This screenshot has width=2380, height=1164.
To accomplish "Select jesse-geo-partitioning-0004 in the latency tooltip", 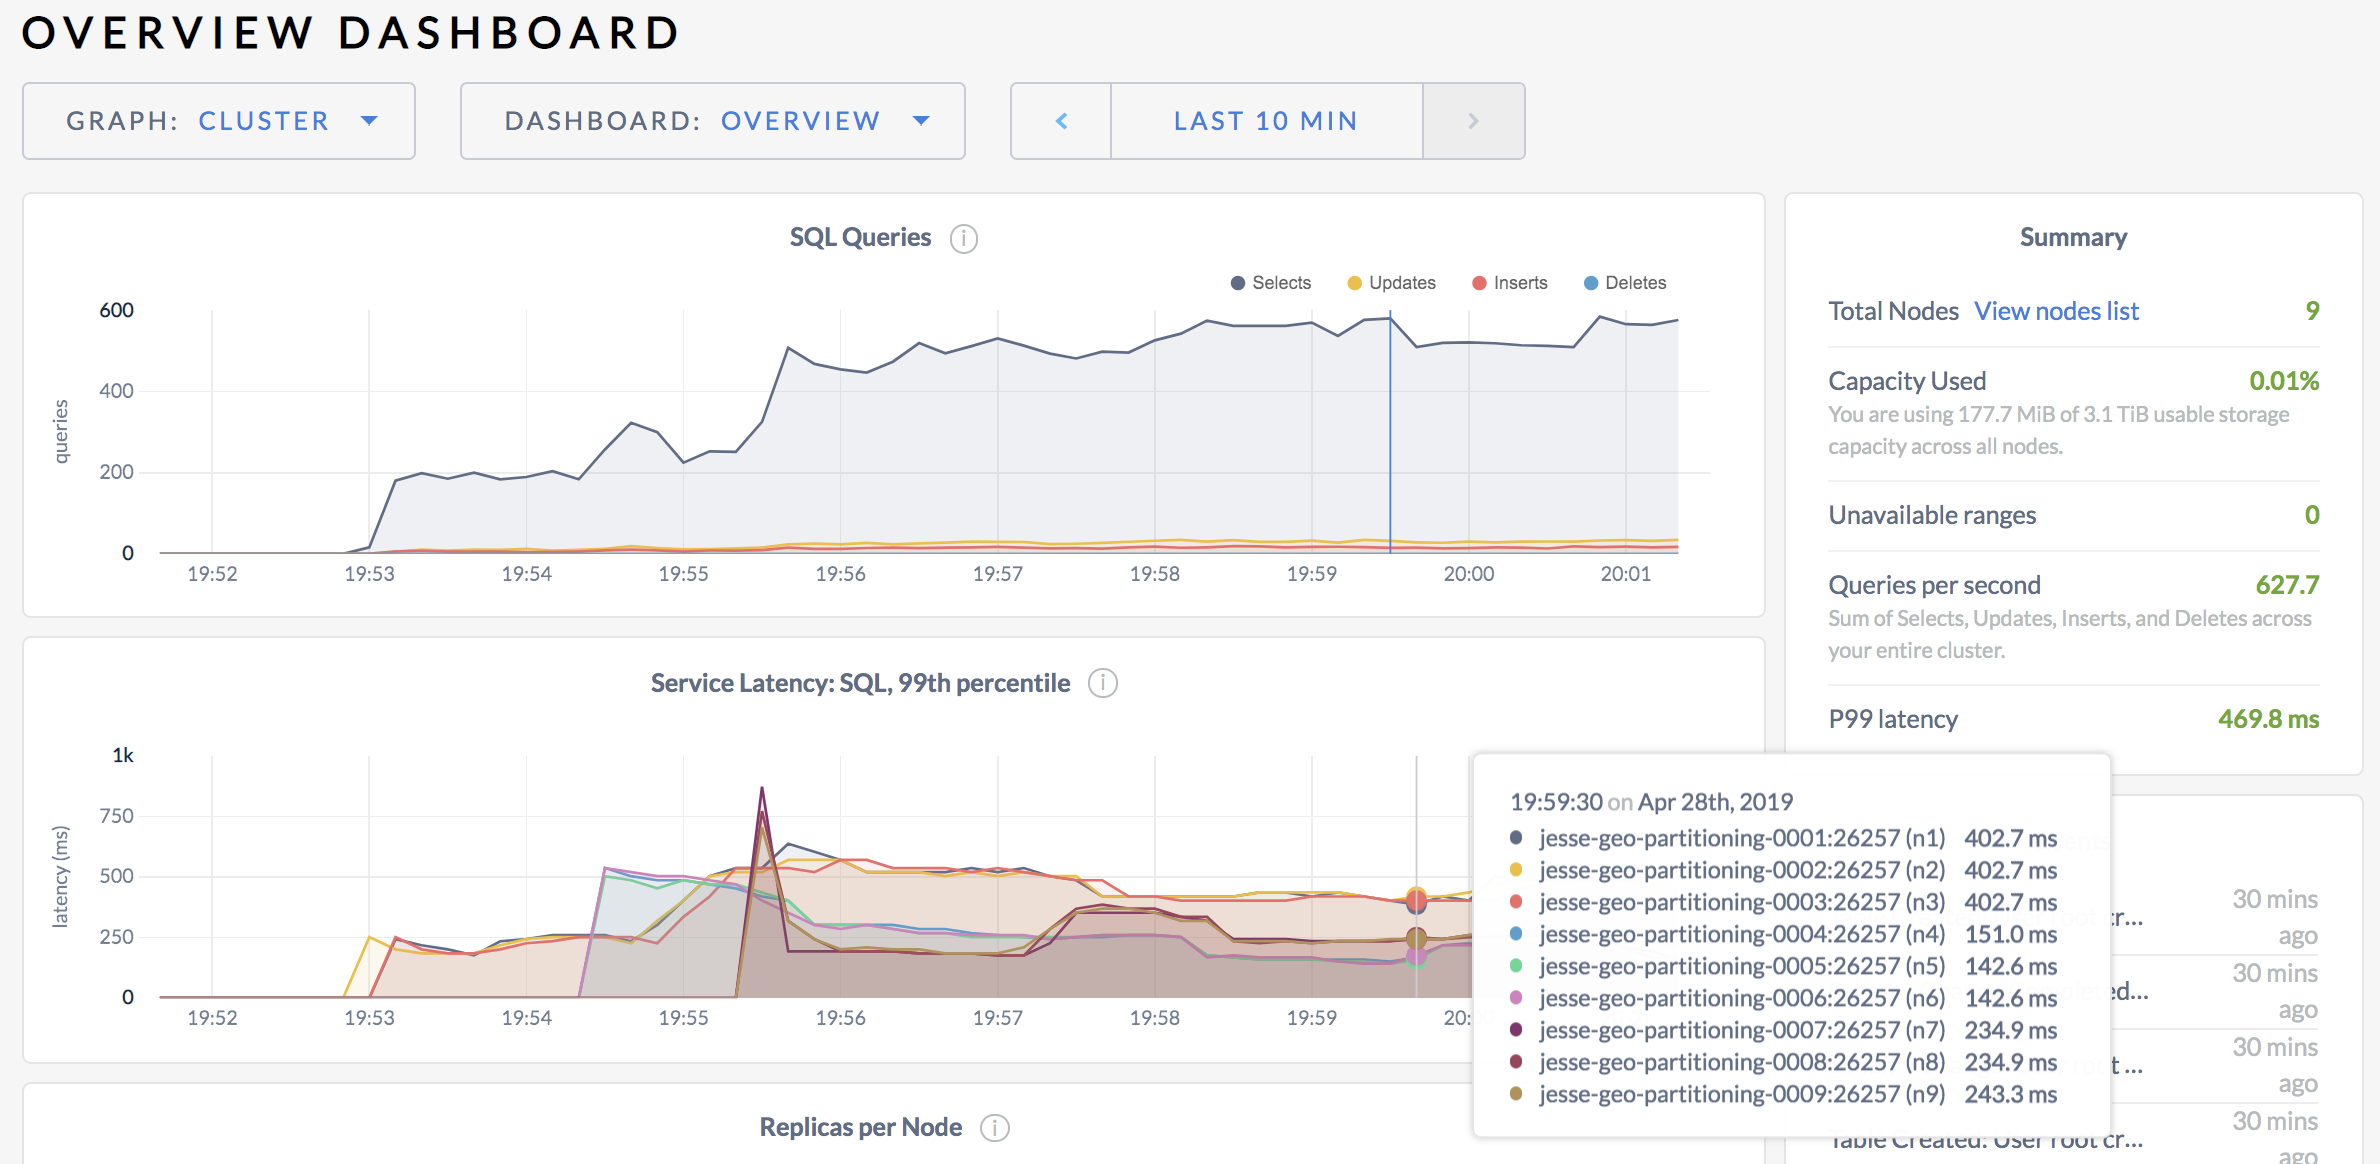I will pos(1740,934).
